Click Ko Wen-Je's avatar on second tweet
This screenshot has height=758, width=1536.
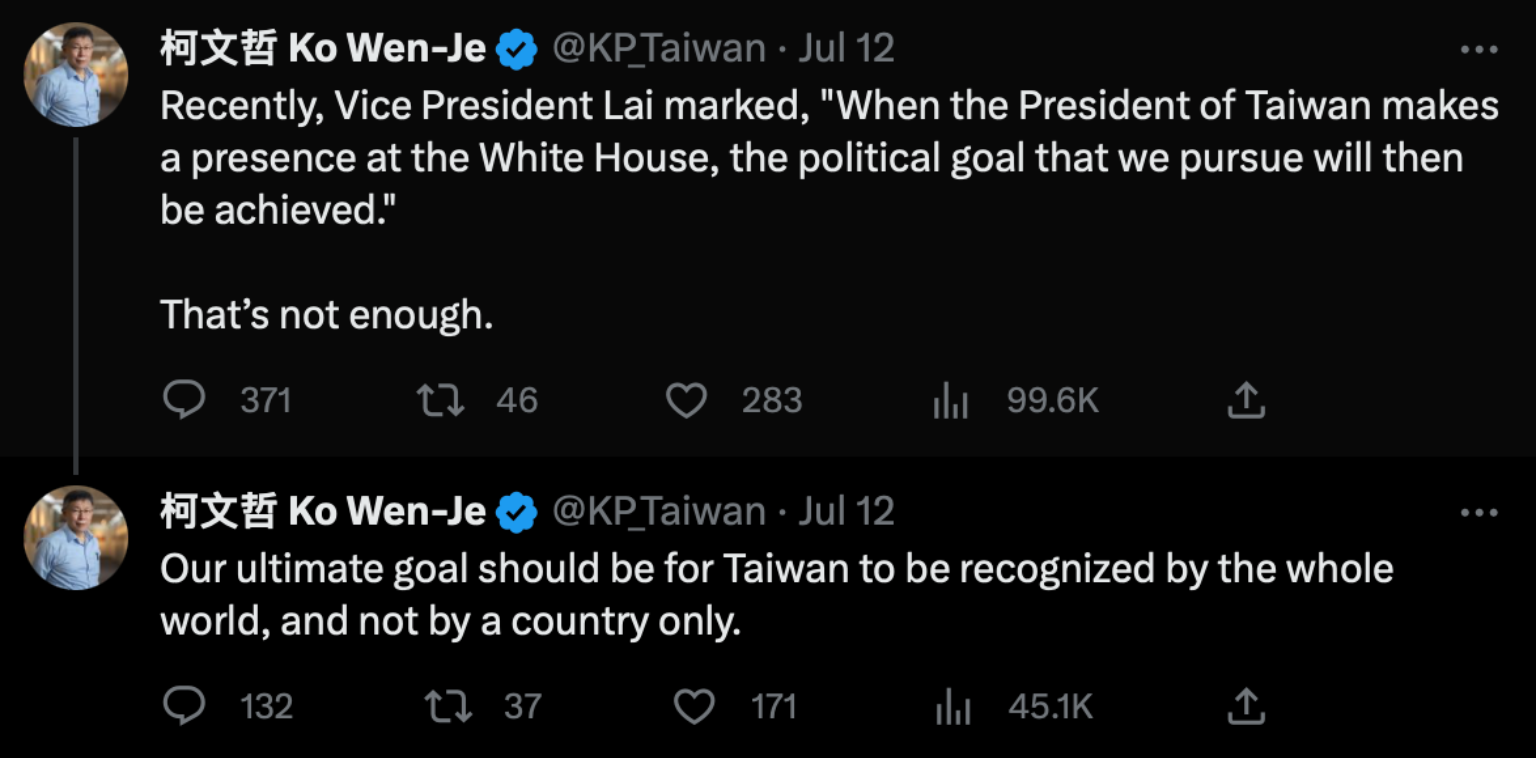coord(76,538)
